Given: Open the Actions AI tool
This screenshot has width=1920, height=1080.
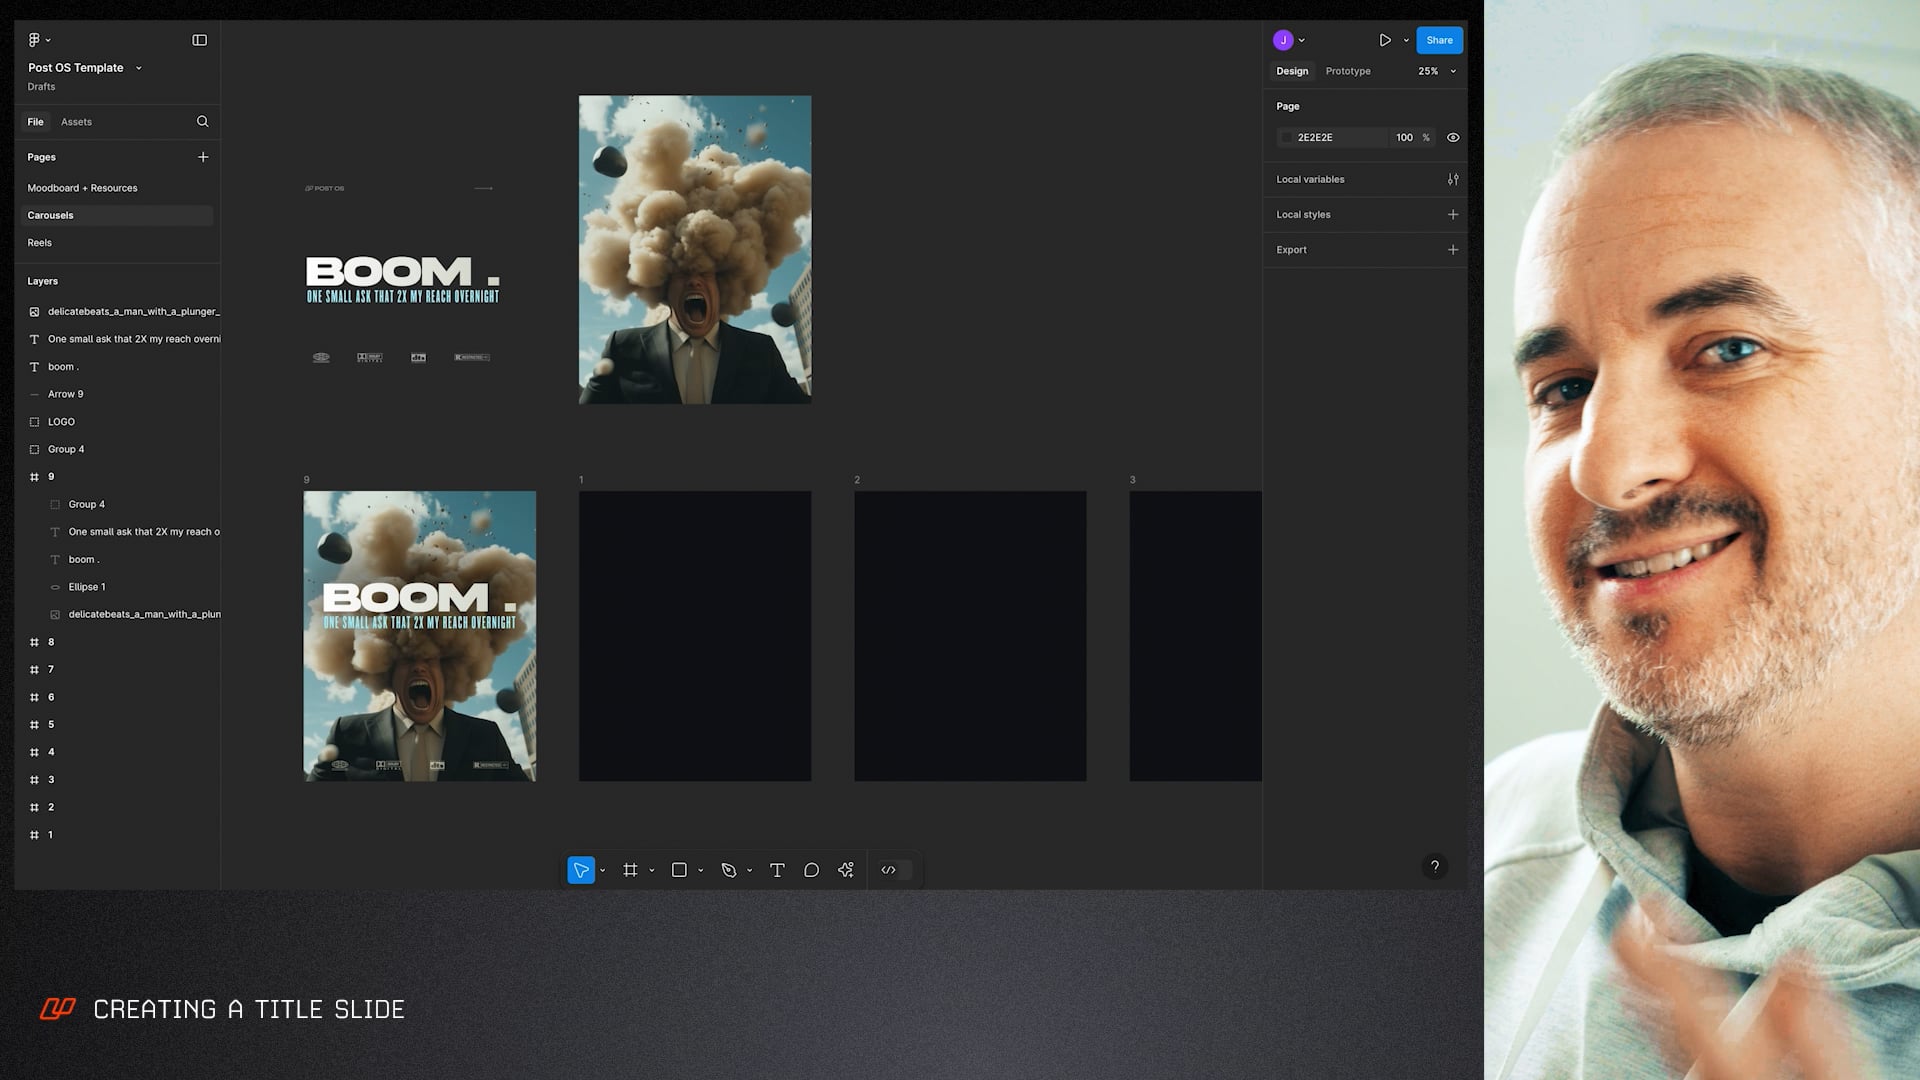Looking at the screenshot, I should (x=846, y=870).
